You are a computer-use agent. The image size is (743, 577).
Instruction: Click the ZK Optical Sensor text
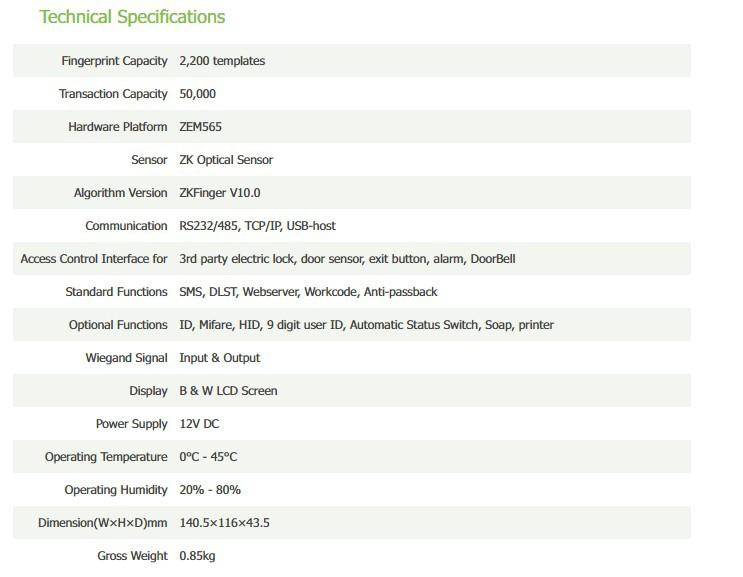(226, 160)
